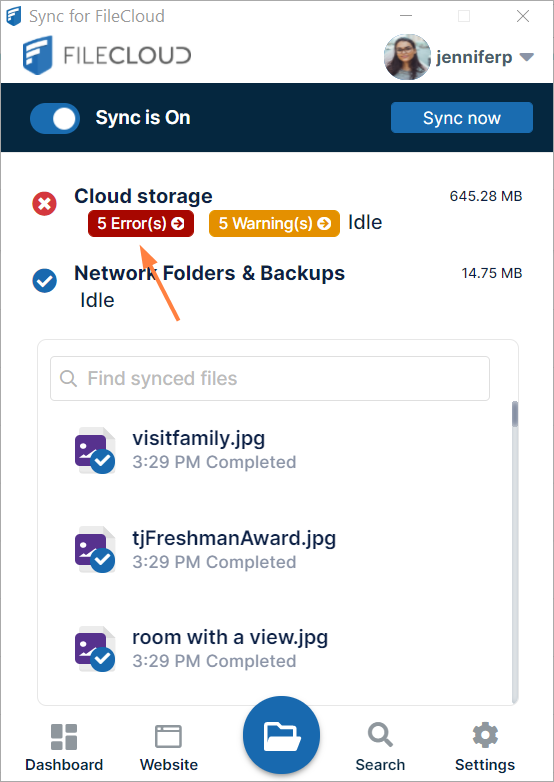Click the jenniferp profile picture

(407, 57)
